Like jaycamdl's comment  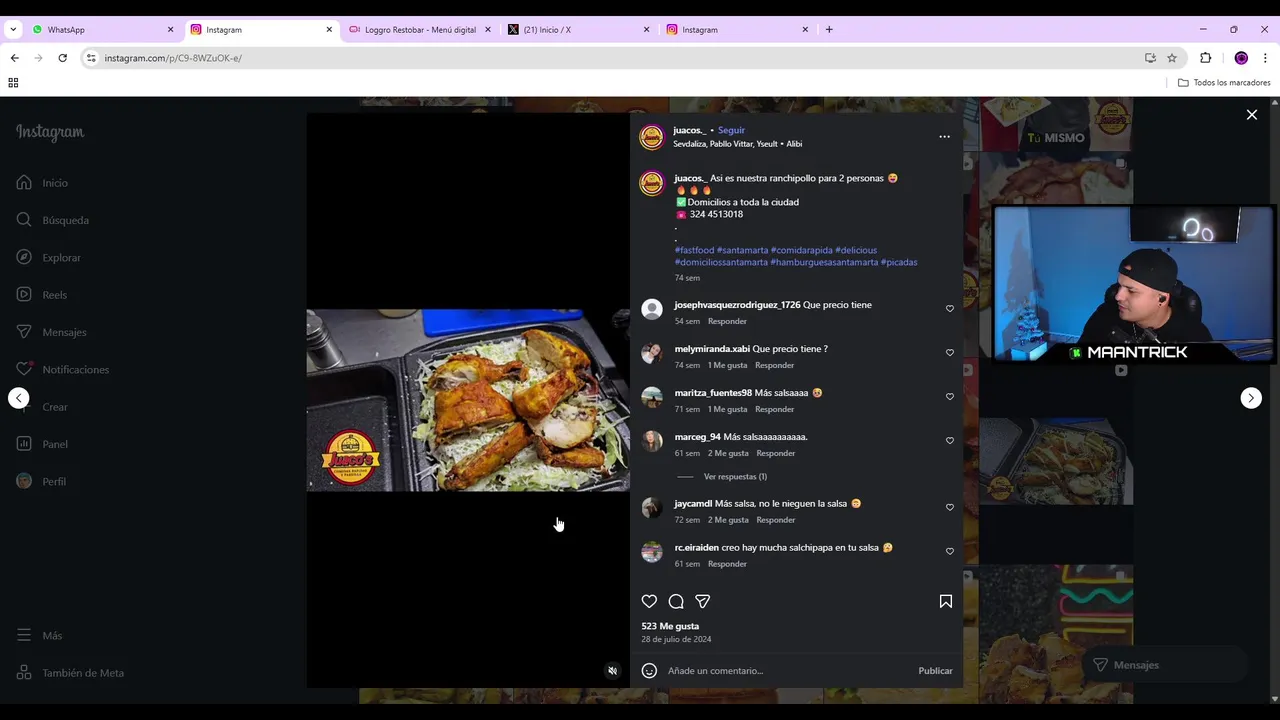[950, 507]
